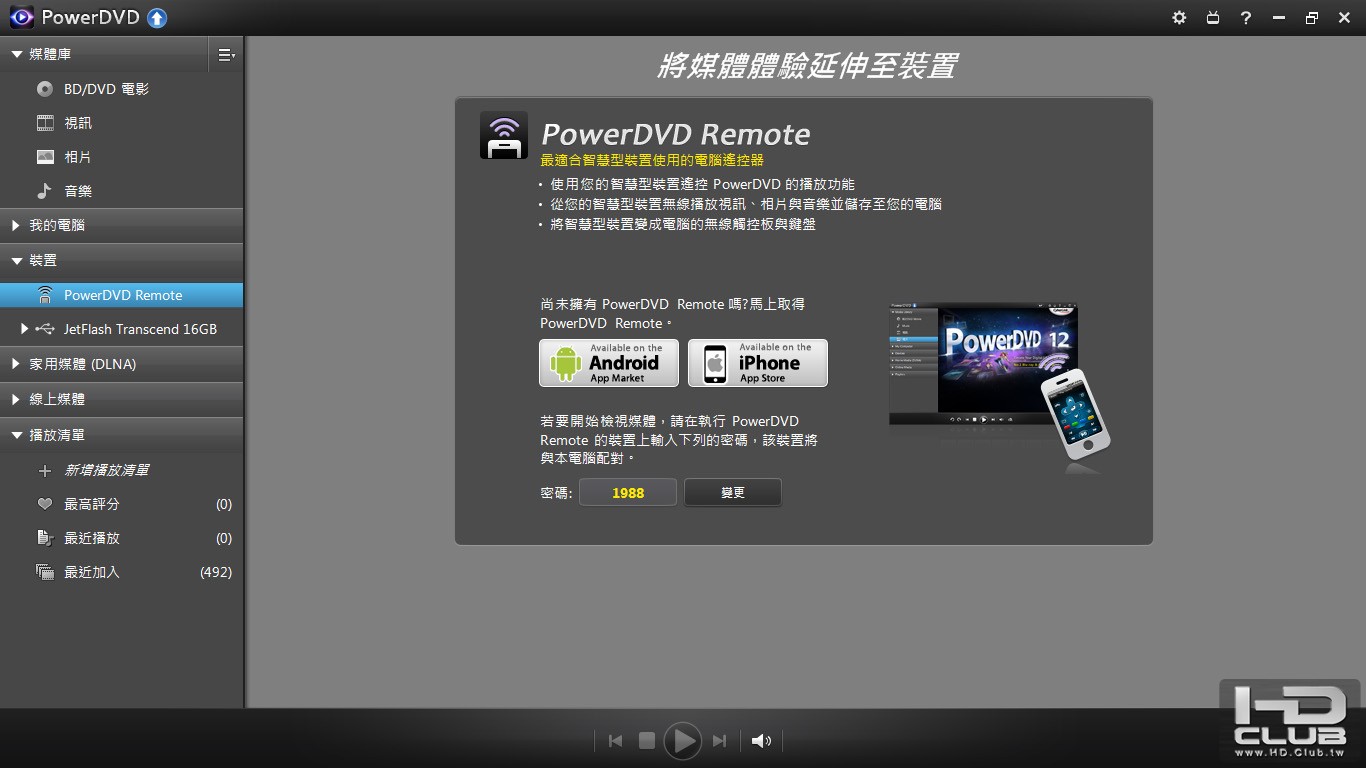Open media library view options menu
The image size is (1366, 768).
[x=226, y=55]
